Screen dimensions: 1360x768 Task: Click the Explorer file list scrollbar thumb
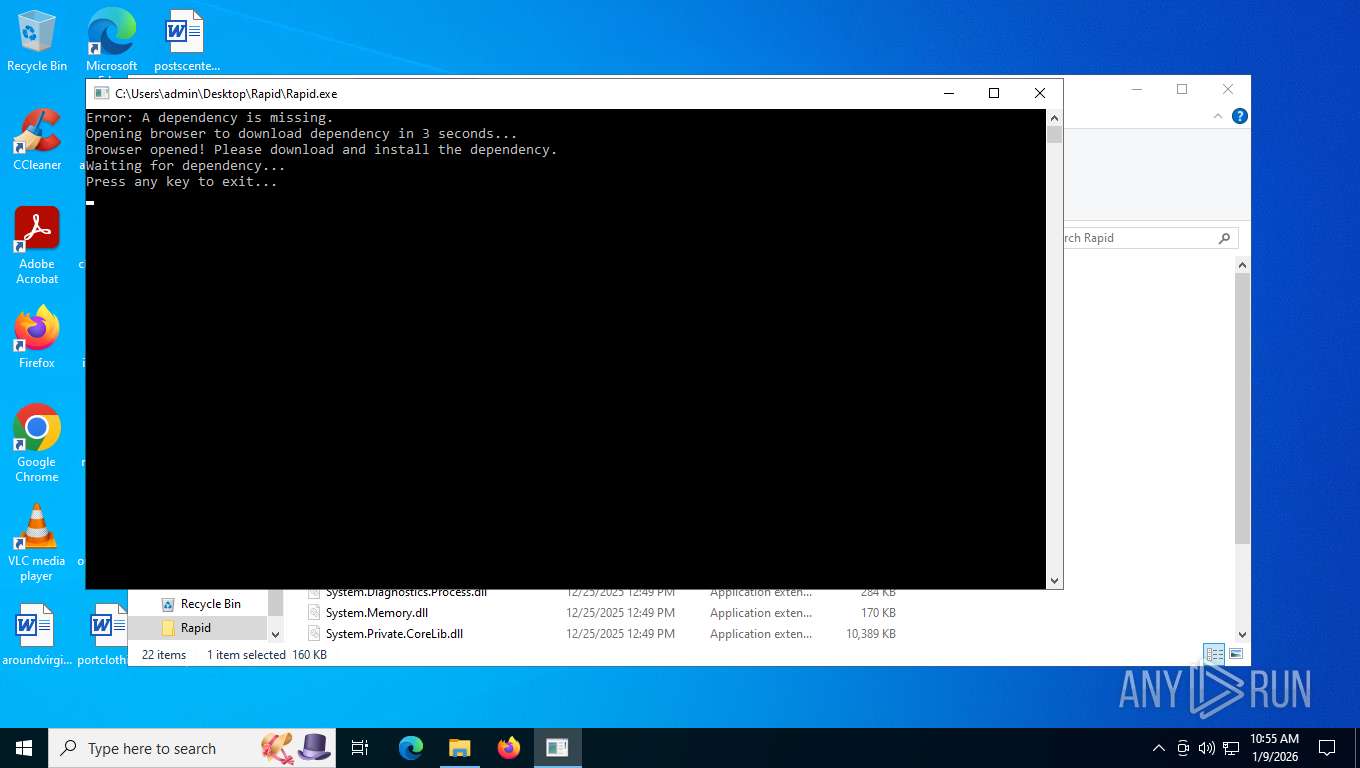pyautogui.click(x=1243, y=408)
